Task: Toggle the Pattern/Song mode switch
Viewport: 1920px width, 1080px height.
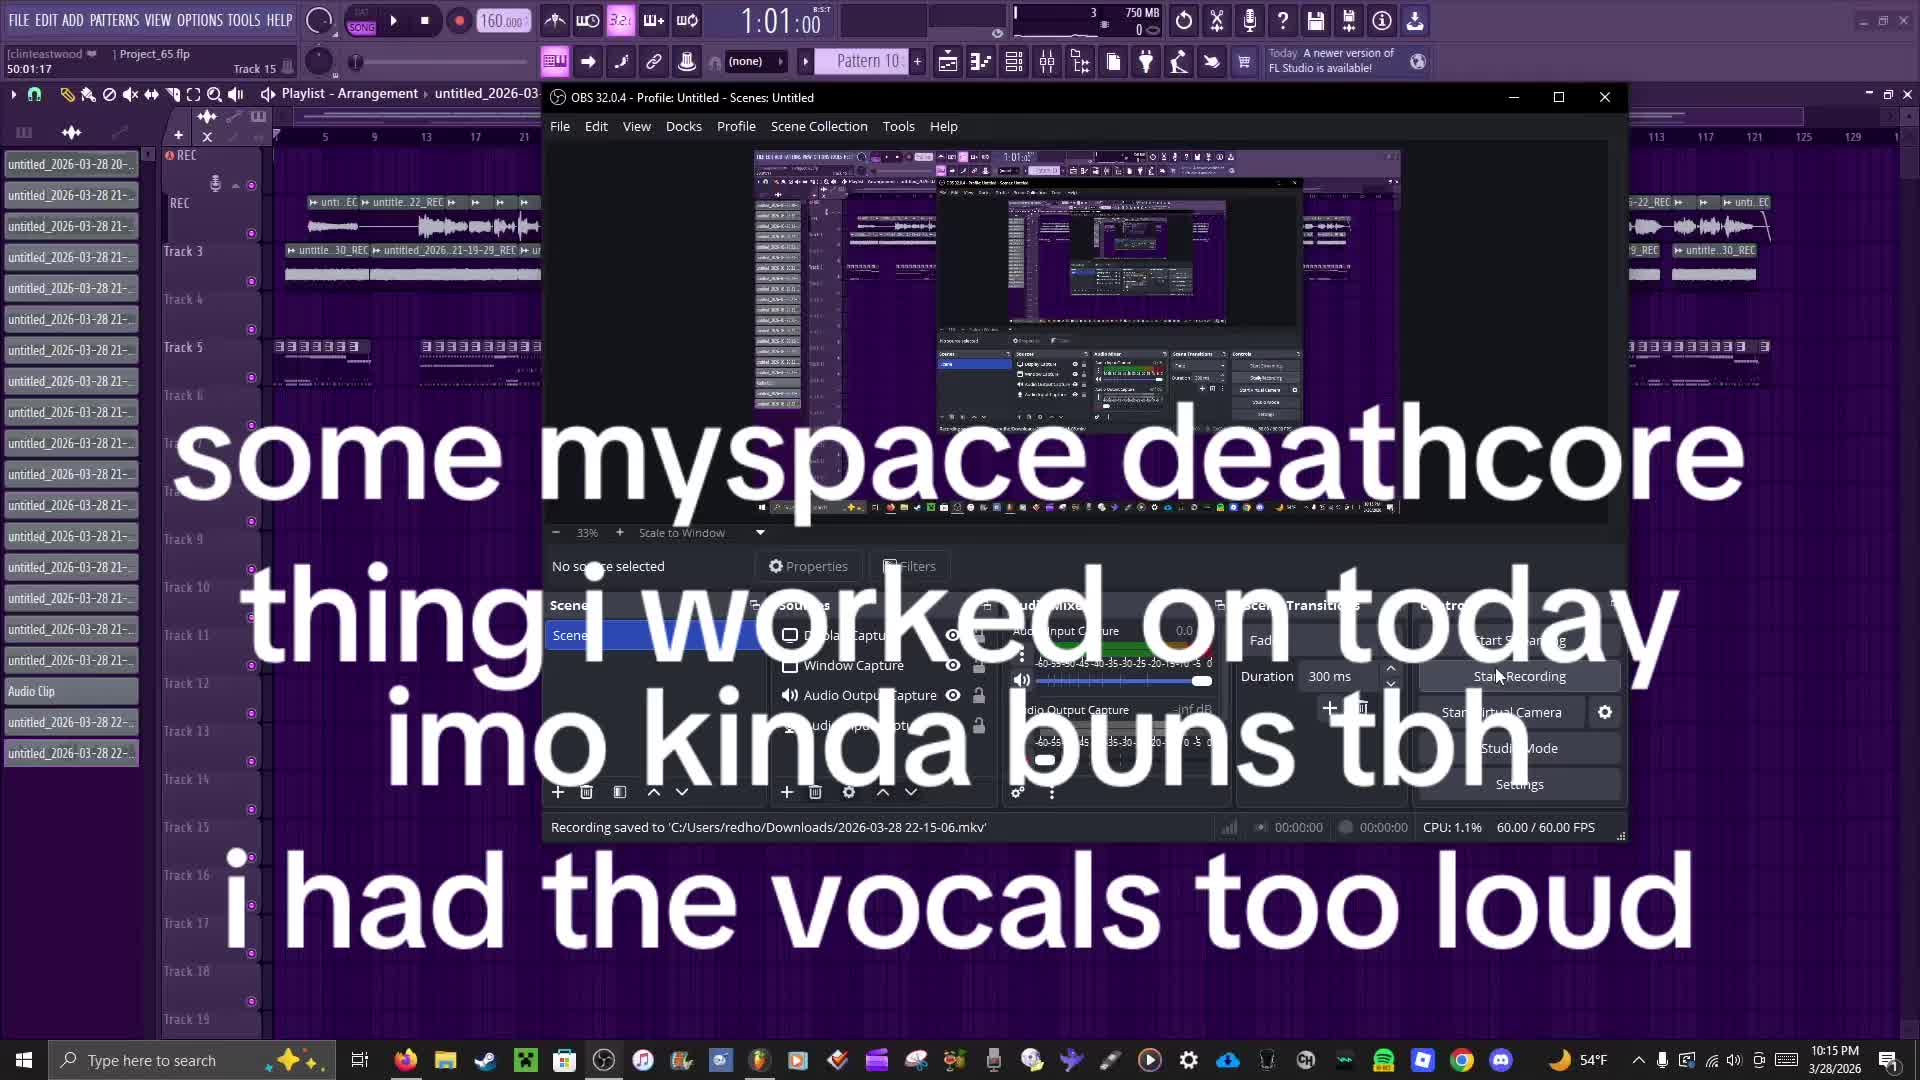Action: [362, 20]
